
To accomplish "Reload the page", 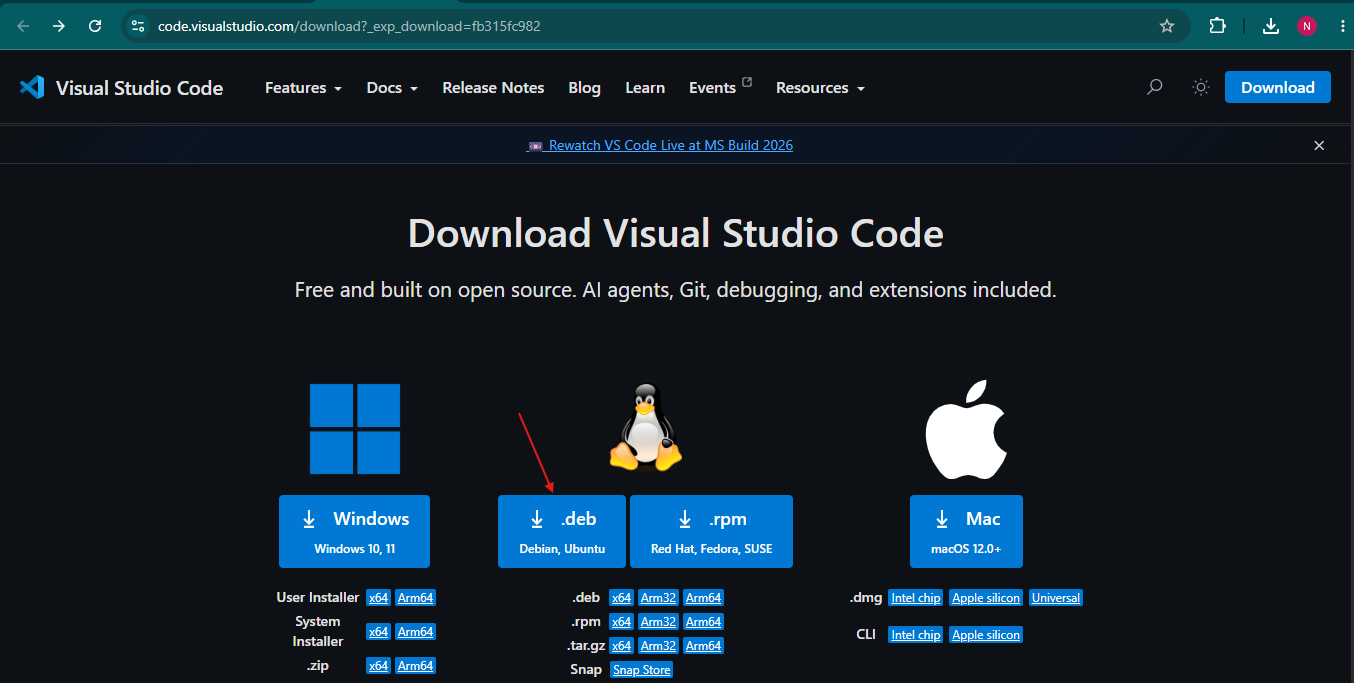I will point(95,26).
